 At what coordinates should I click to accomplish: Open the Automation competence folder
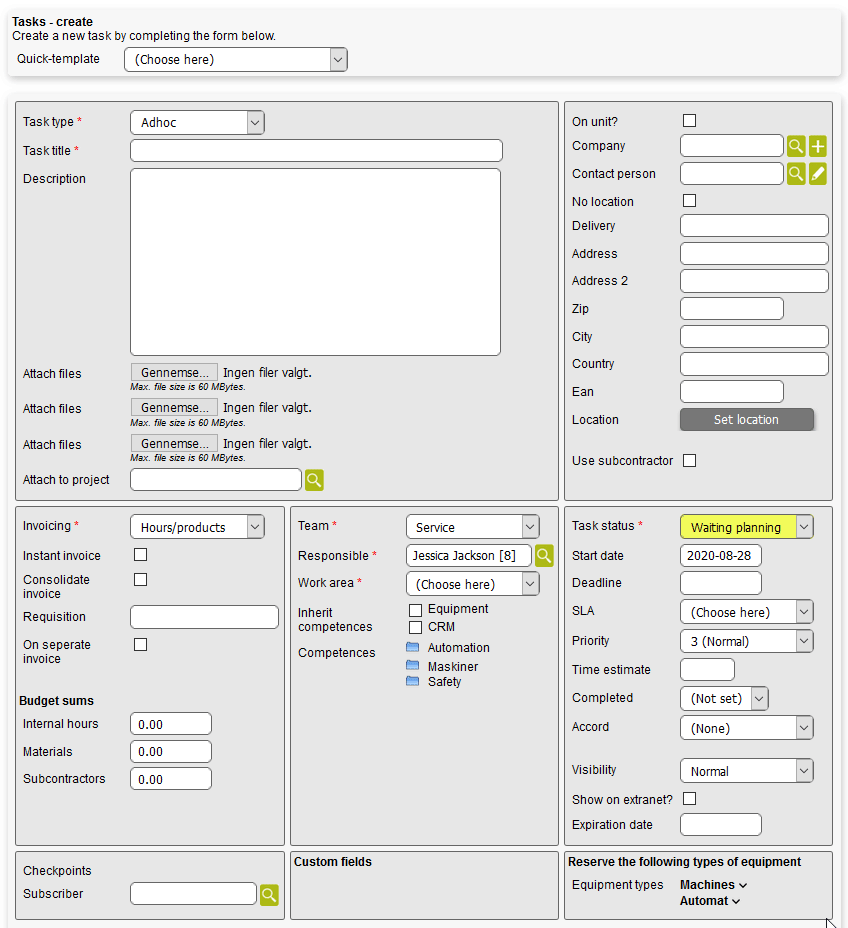[x=413, y=647]
